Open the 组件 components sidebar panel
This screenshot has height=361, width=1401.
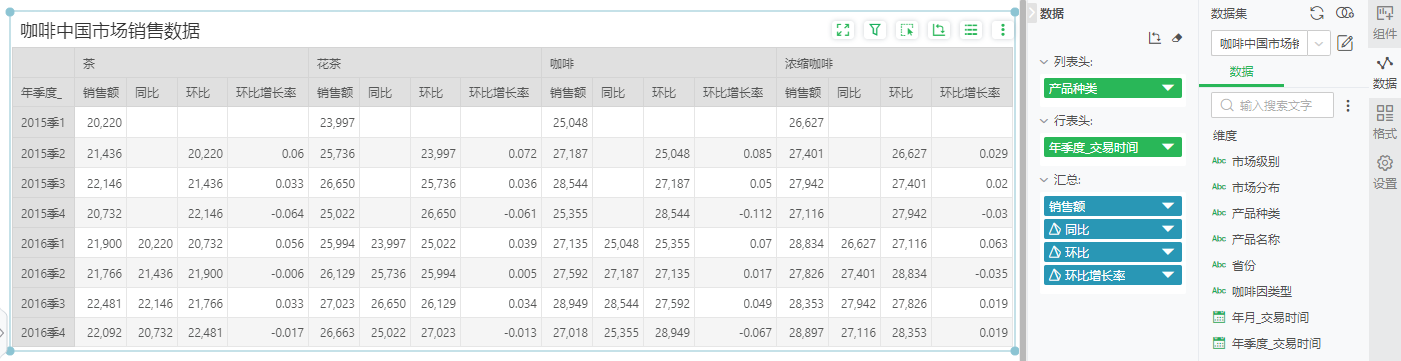pos(1385,22)
